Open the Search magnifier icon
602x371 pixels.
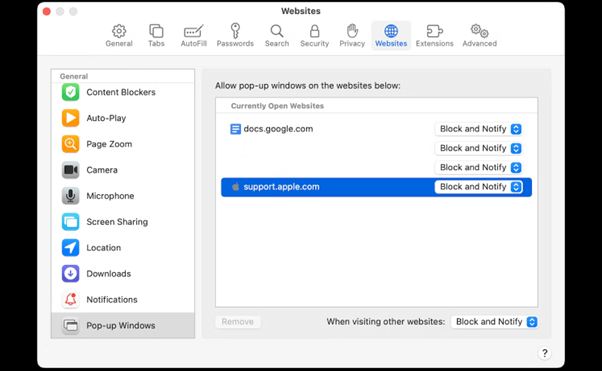click(277, 31)
